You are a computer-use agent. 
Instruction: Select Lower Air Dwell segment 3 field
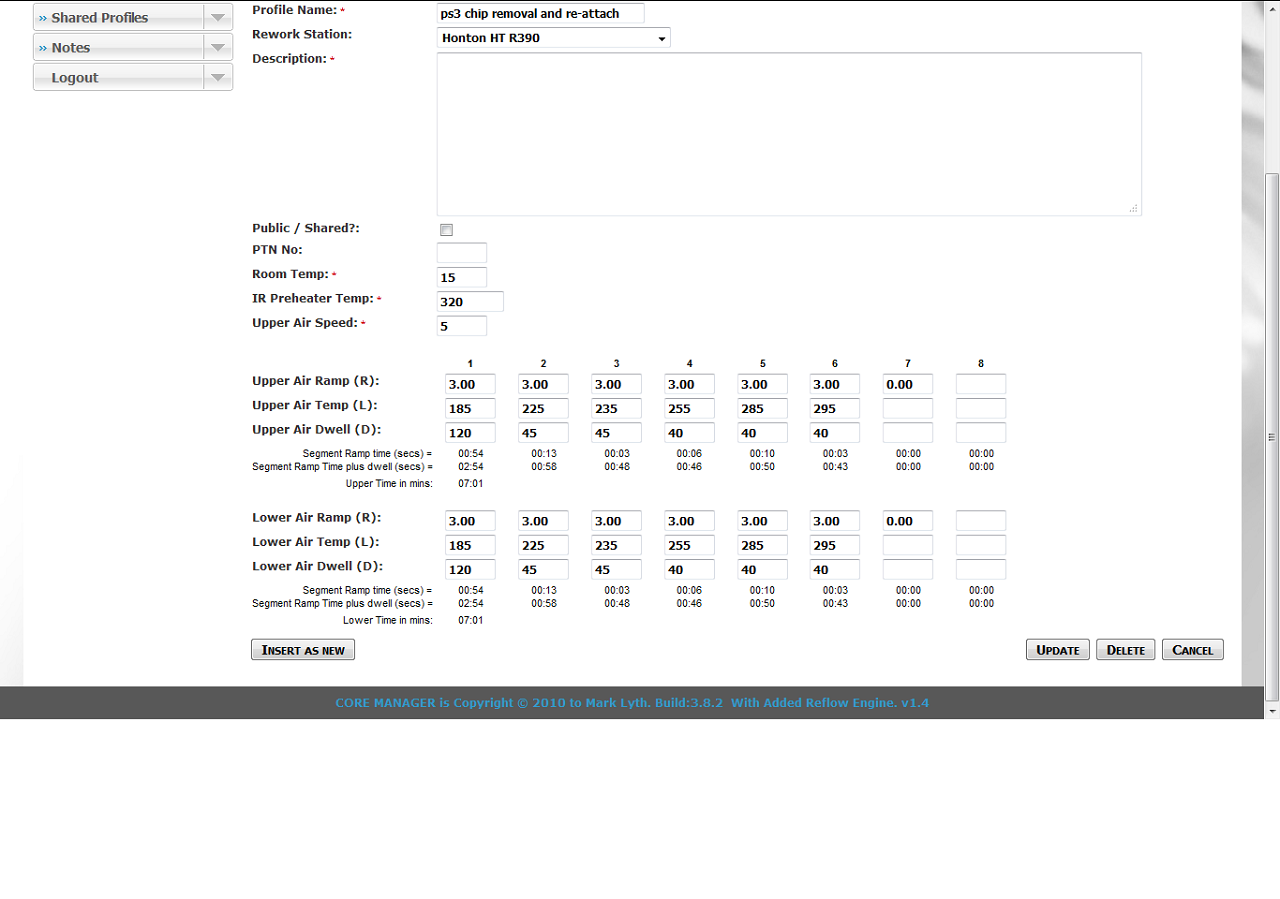click(616, 569)
